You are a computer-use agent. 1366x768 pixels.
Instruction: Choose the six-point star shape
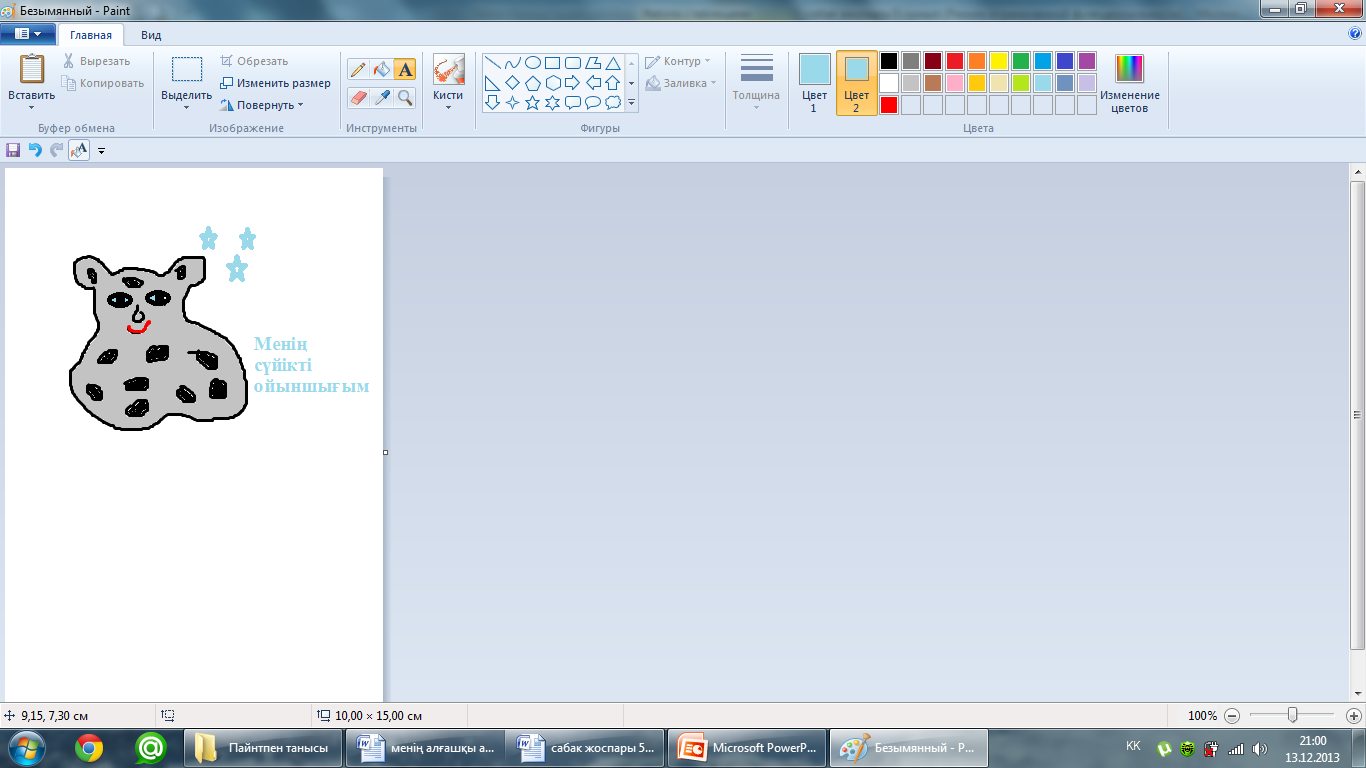pyautogui.click(x=552, y=102)
